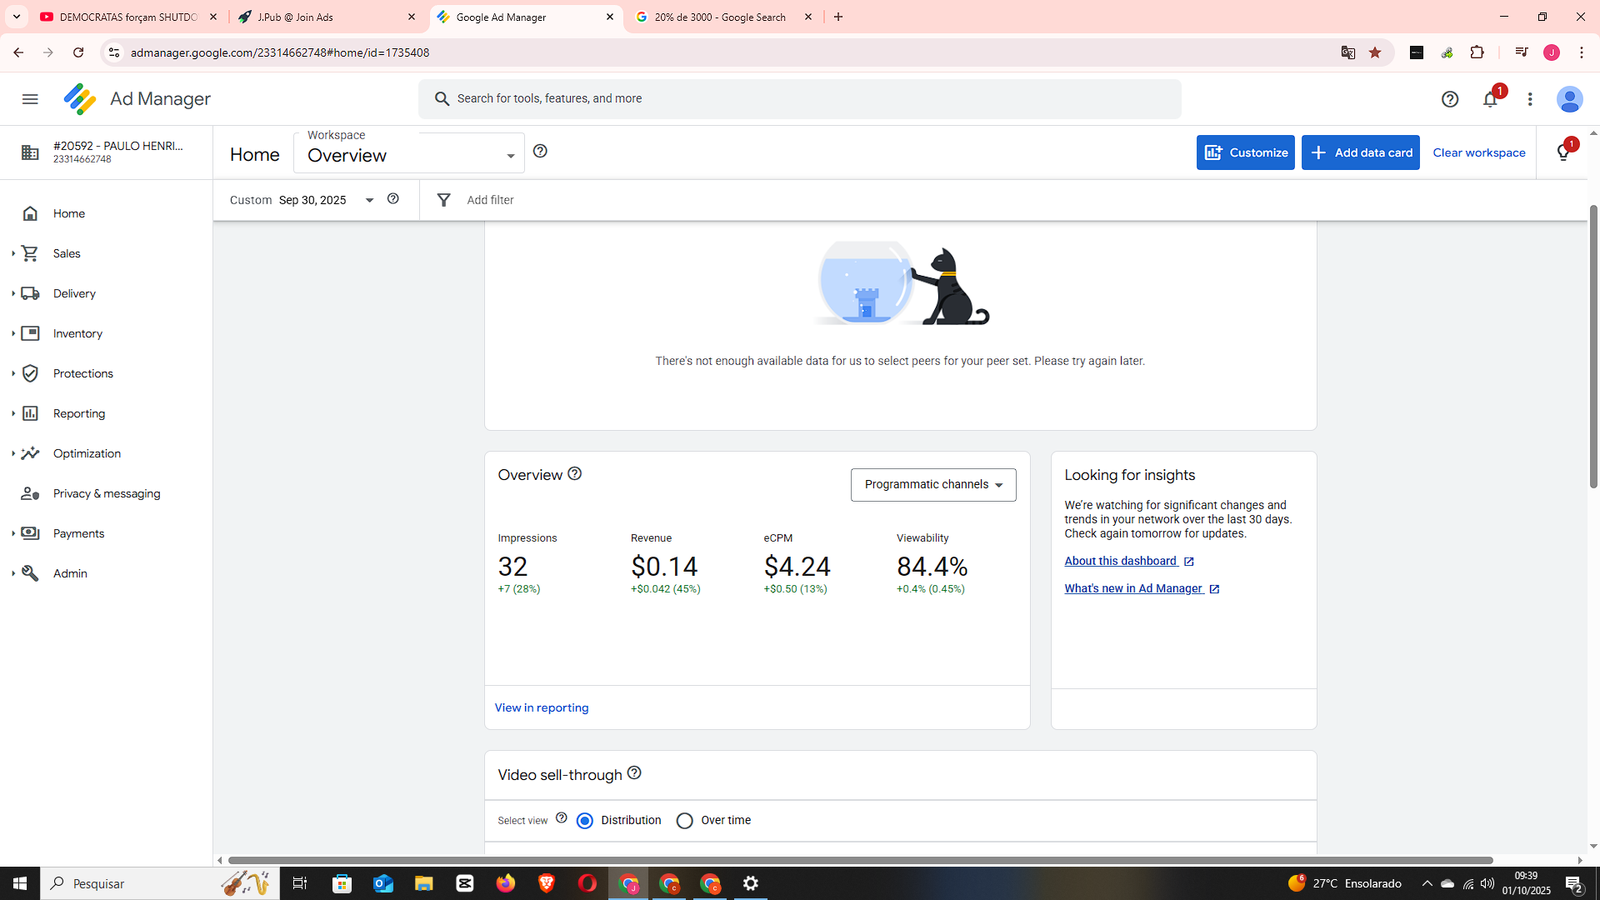This screenshot has width=1600, height=900.
Task: Select the Distribution radio button
Action: [x=585, y=821]
